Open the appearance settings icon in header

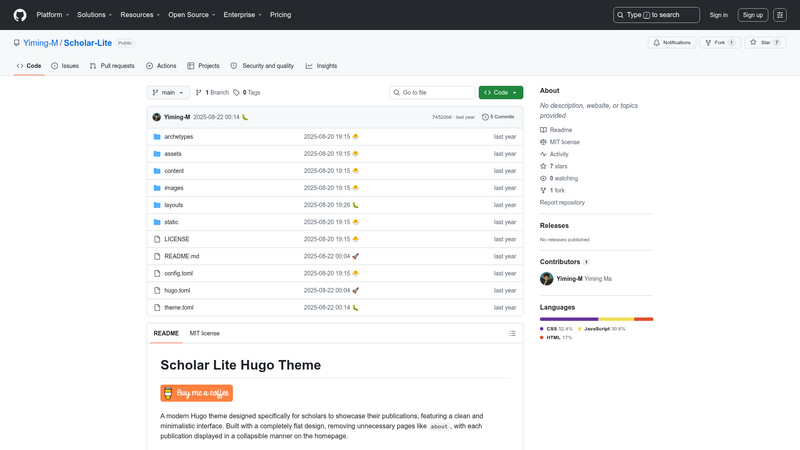(780, 15)
